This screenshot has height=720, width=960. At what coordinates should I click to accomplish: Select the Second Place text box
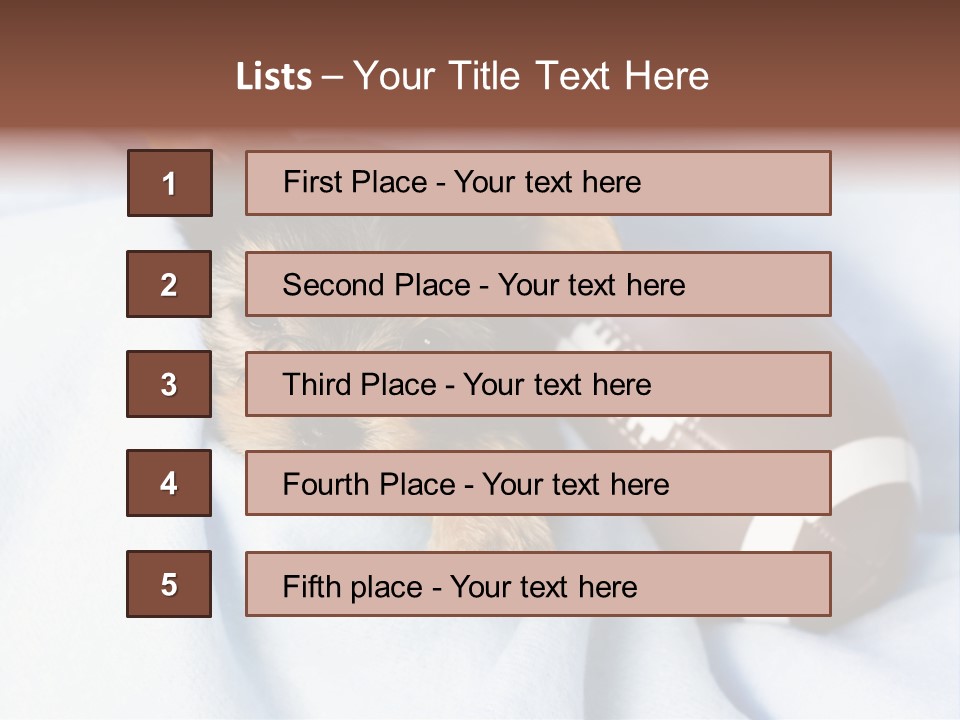pyautogui.click(x=538, y=284)
